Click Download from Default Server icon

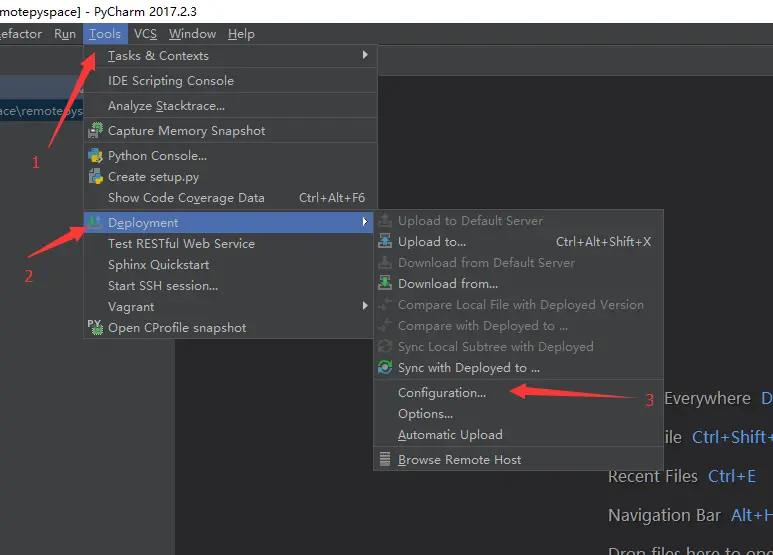[385, 262]
